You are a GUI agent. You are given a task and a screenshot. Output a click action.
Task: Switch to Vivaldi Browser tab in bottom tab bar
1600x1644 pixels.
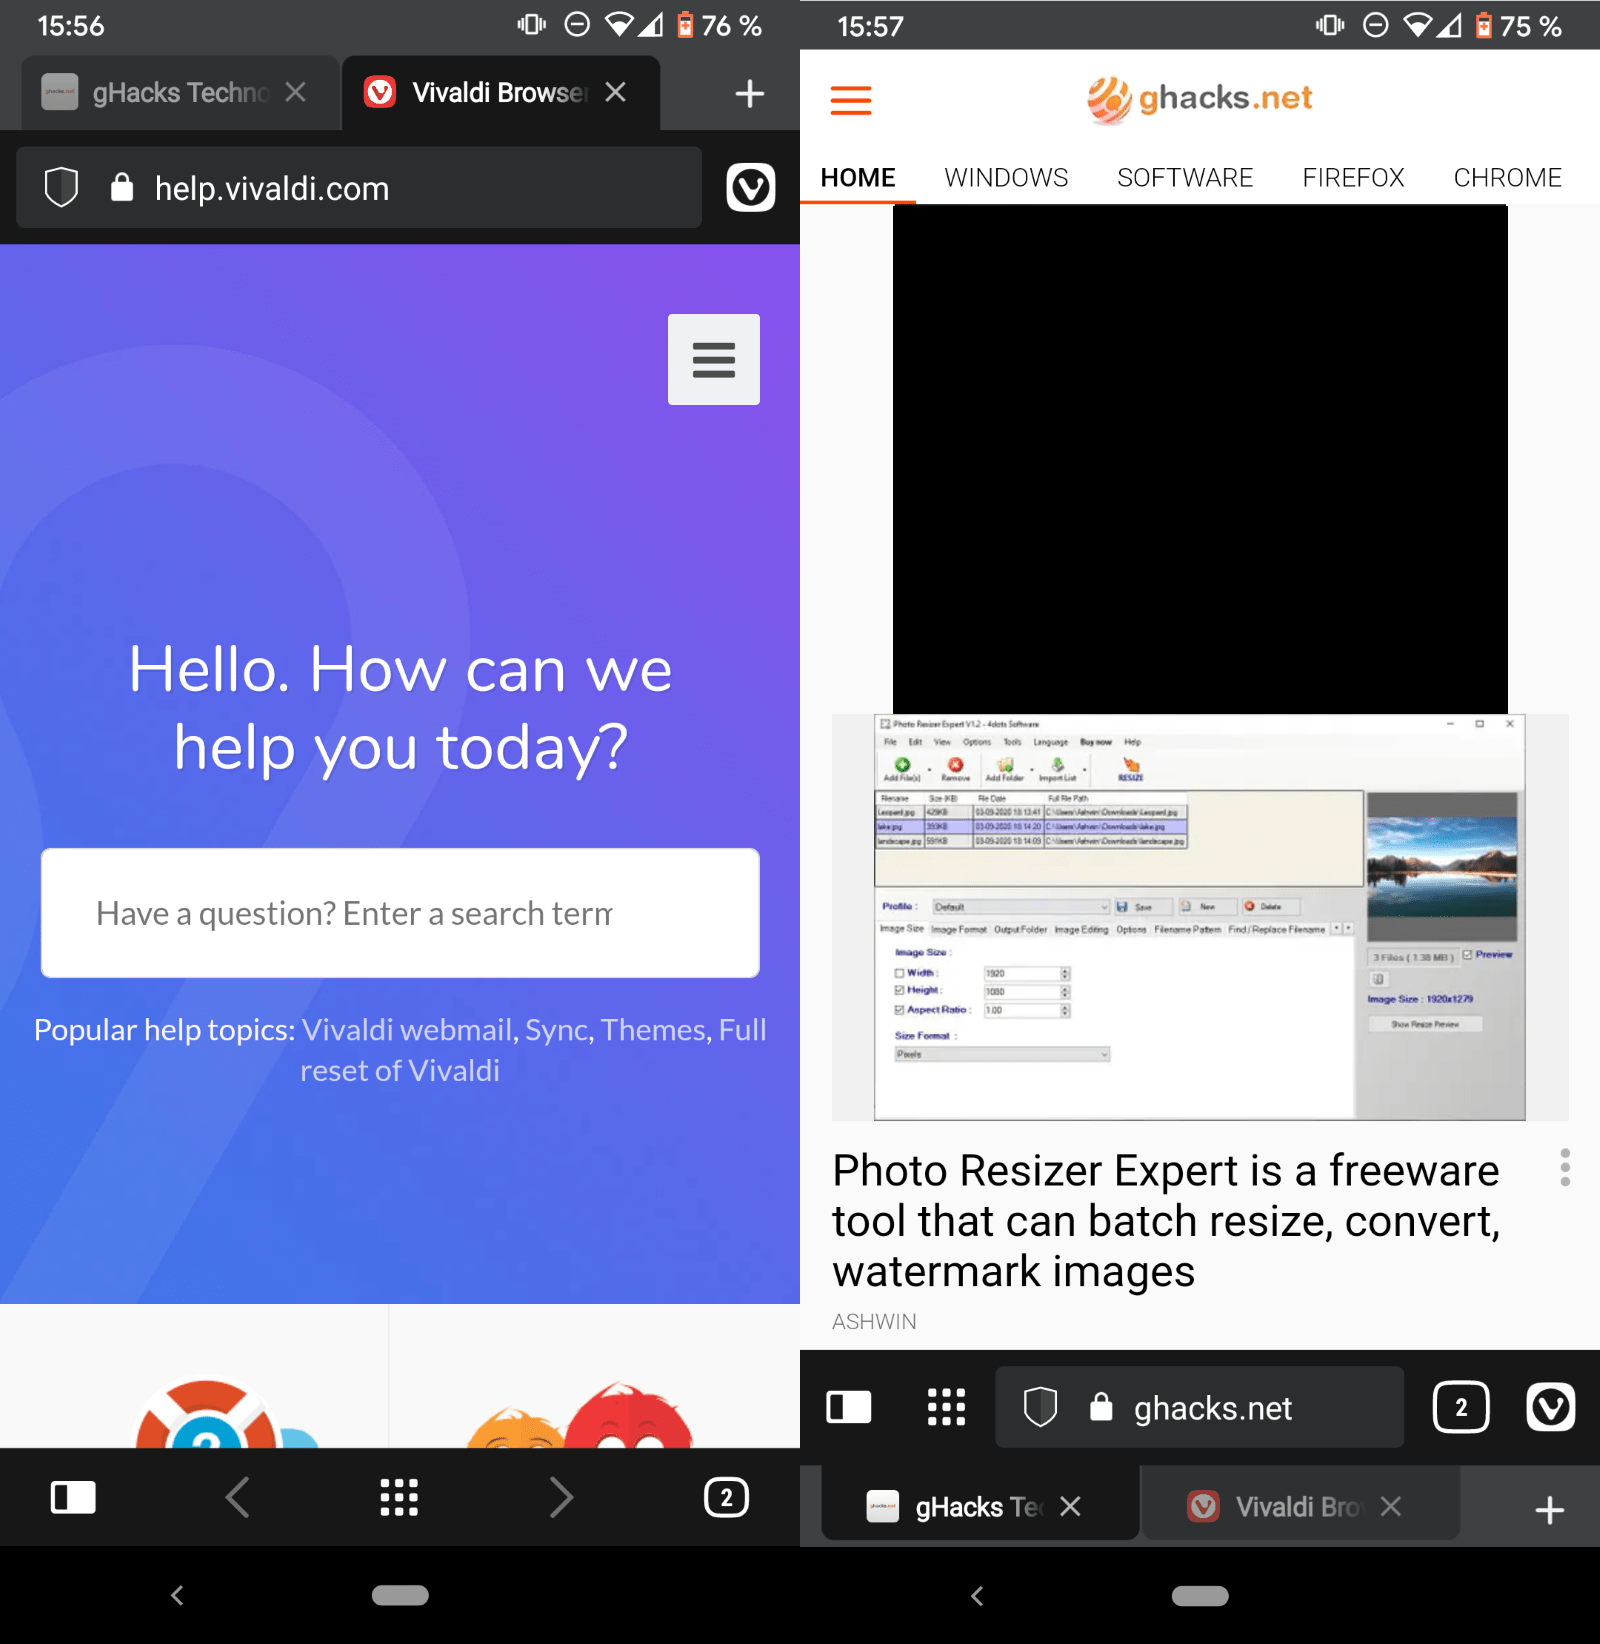[1300, 1505]
